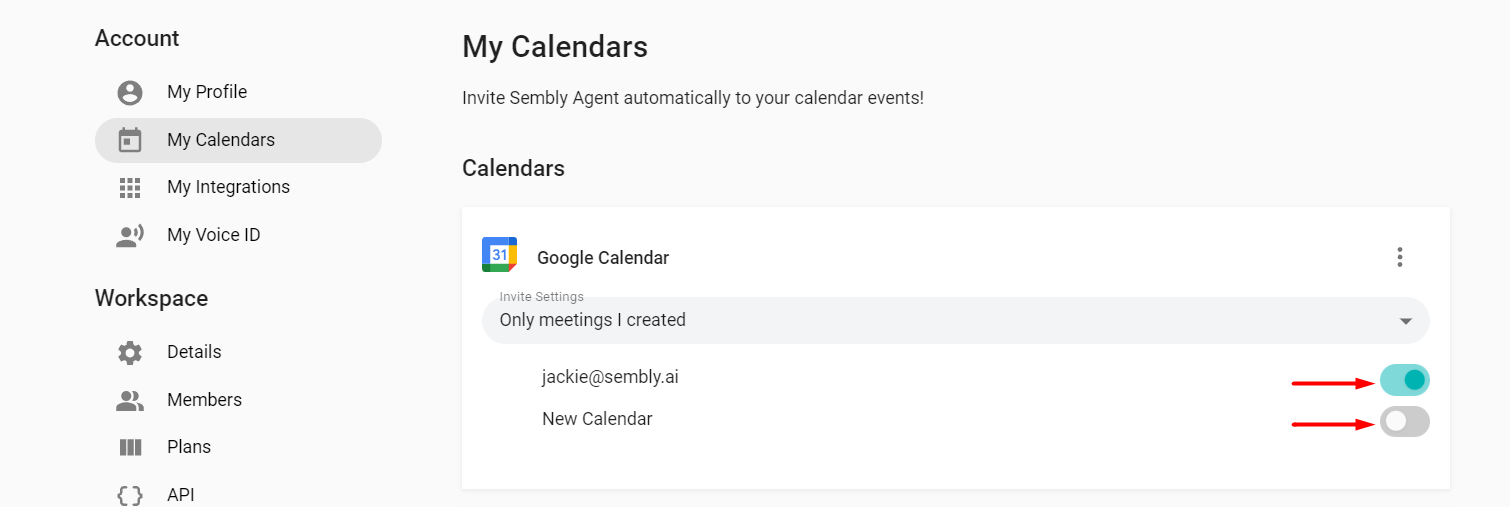Click the Google Calendar logo icon
1510x507 pixels.
[499, 255]
